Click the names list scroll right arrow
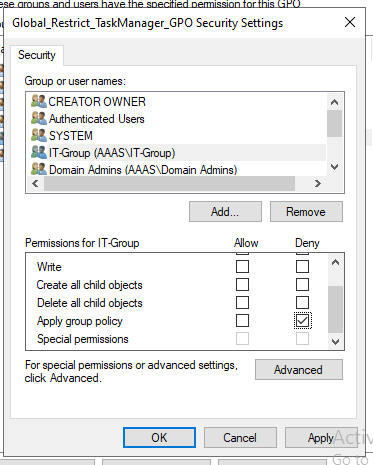 click(318, 183)
